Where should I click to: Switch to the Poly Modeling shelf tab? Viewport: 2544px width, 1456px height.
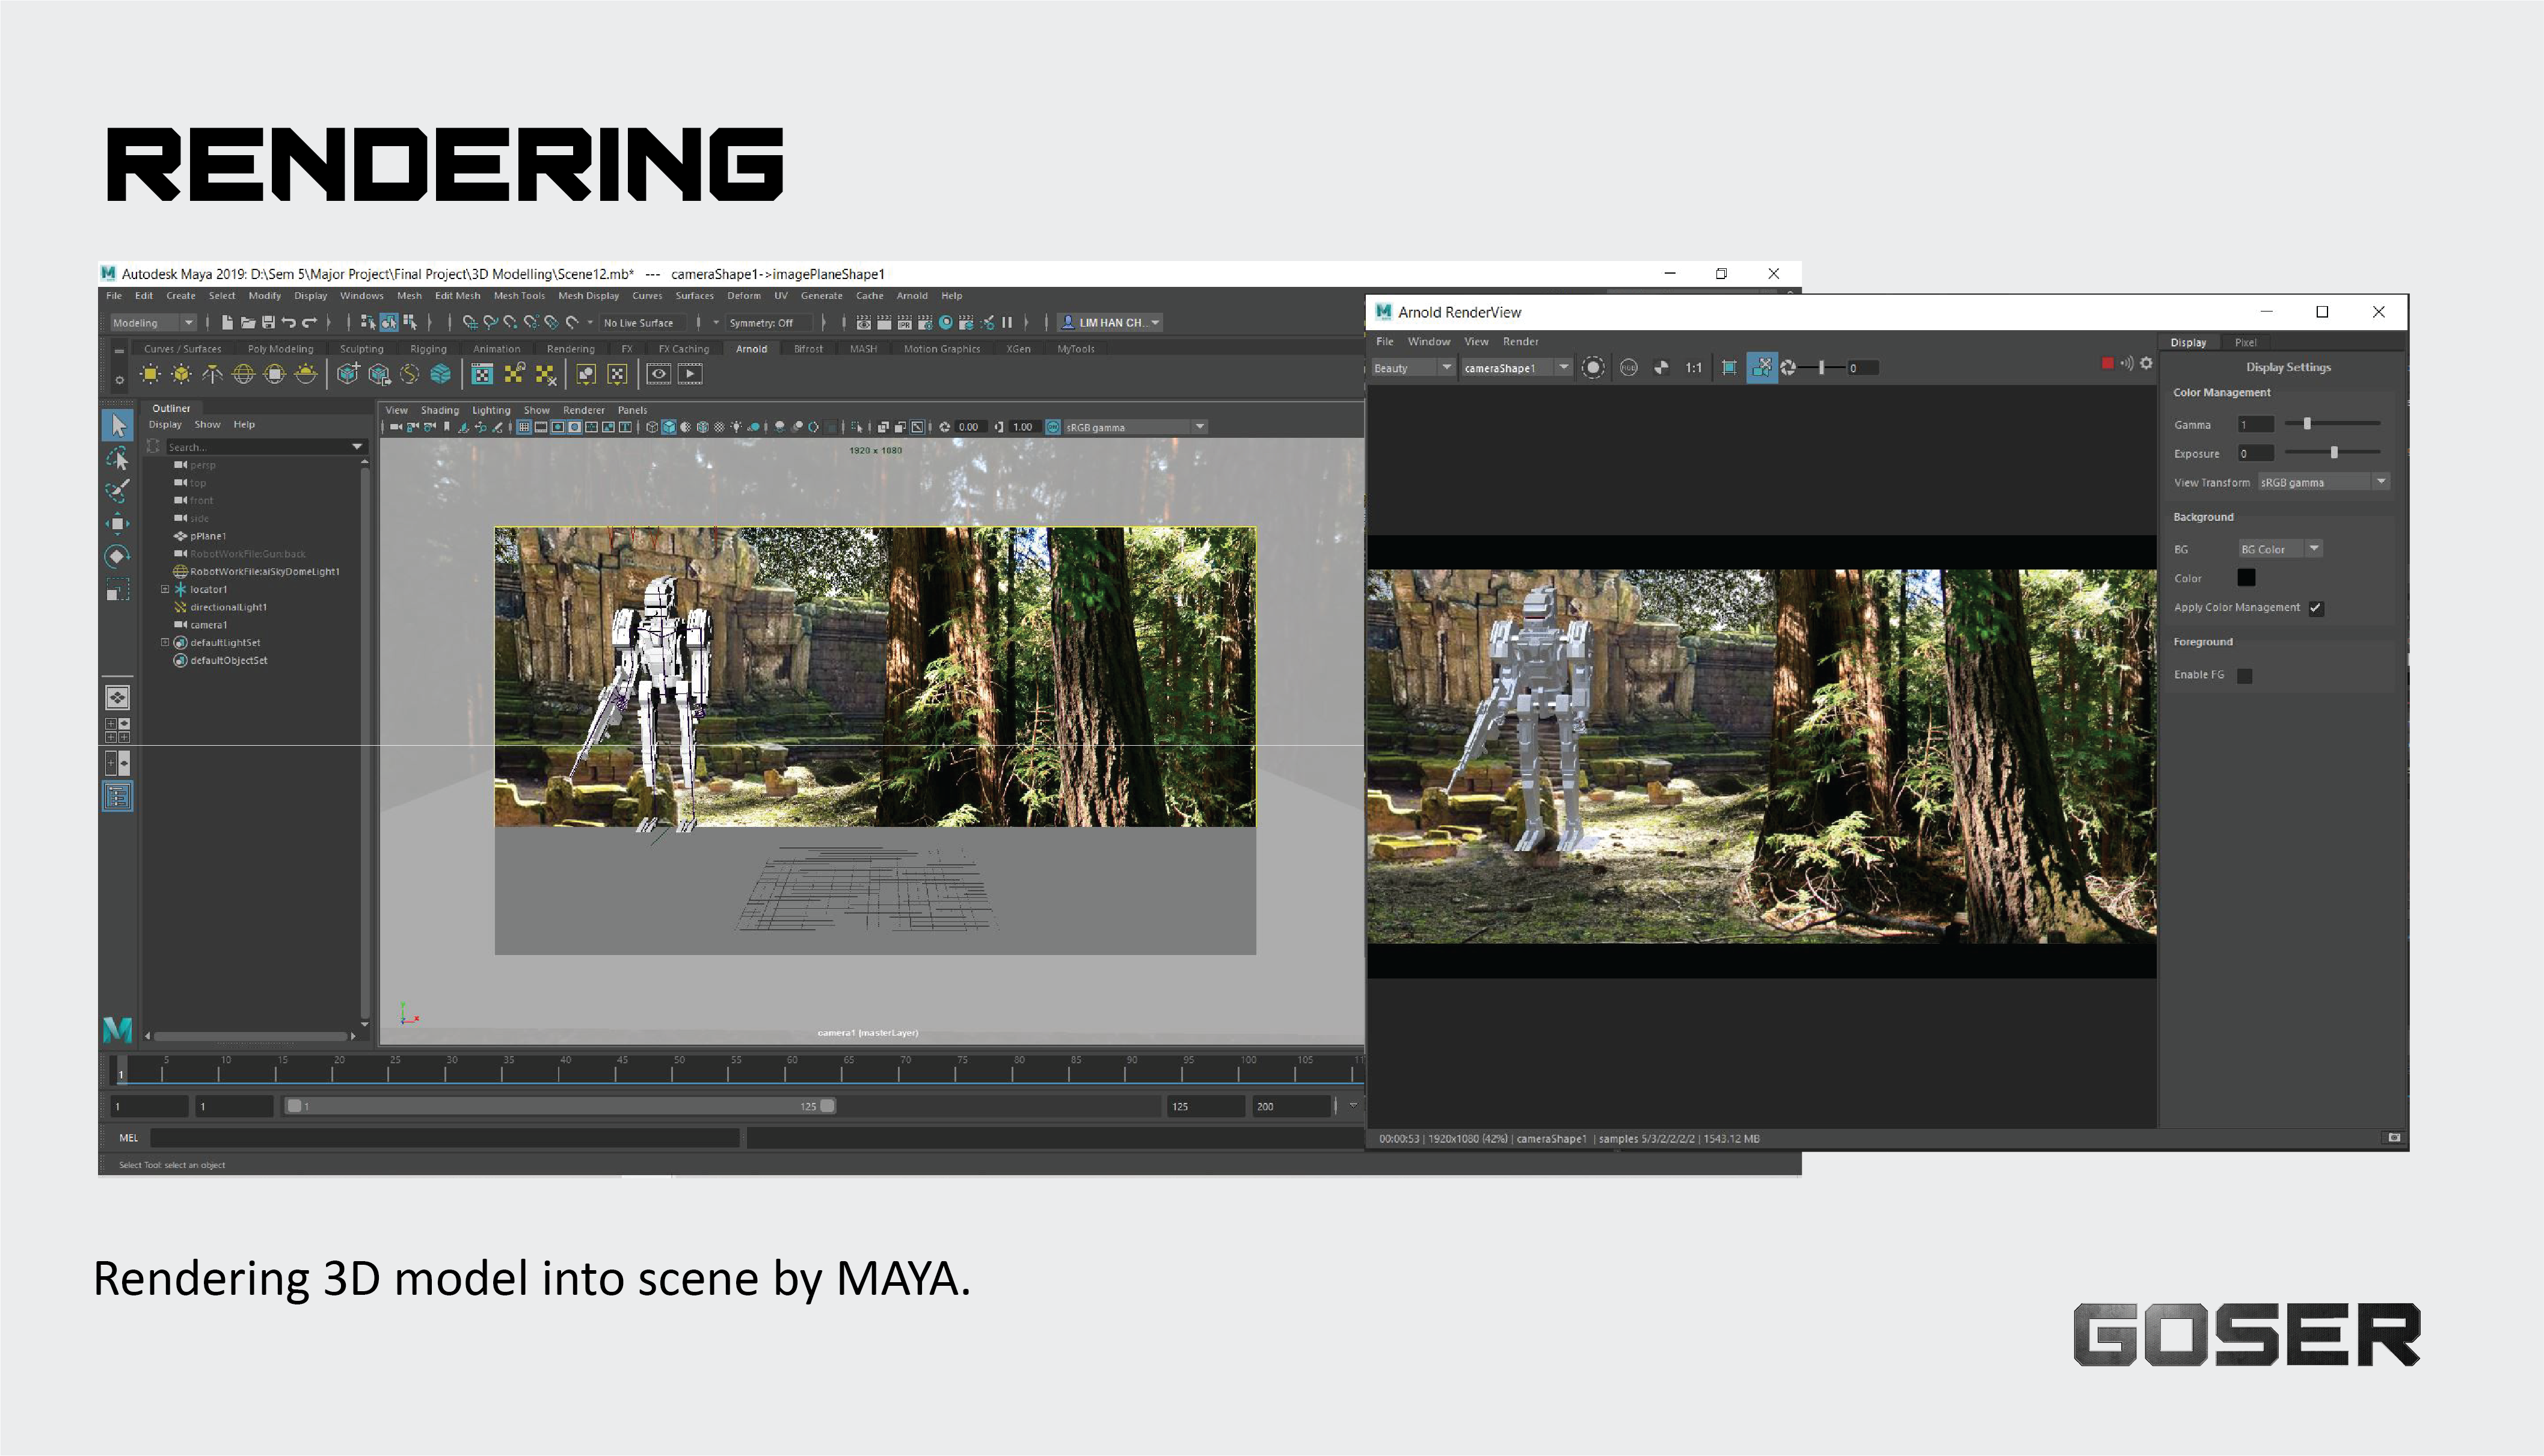[x=280, y=349]
